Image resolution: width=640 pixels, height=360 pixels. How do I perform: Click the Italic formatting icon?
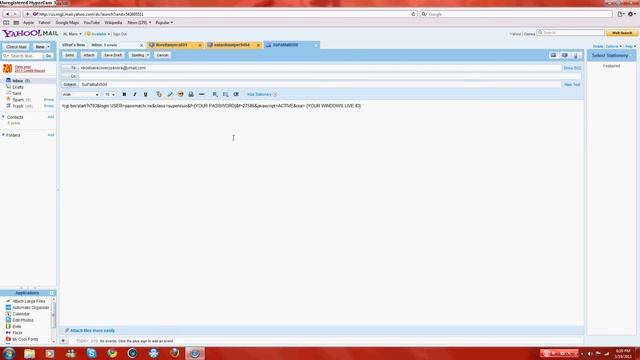135,94
